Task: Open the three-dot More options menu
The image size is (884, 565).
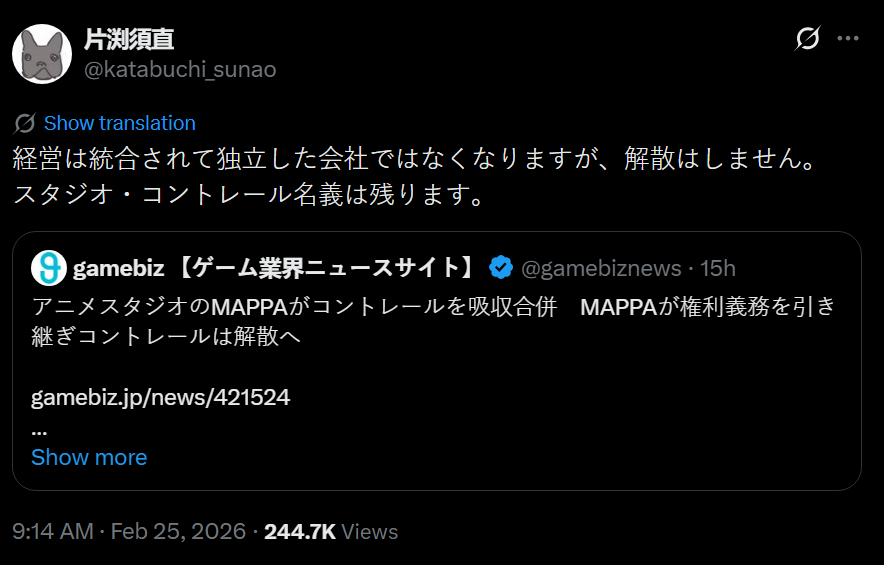Action: (848, 39)
